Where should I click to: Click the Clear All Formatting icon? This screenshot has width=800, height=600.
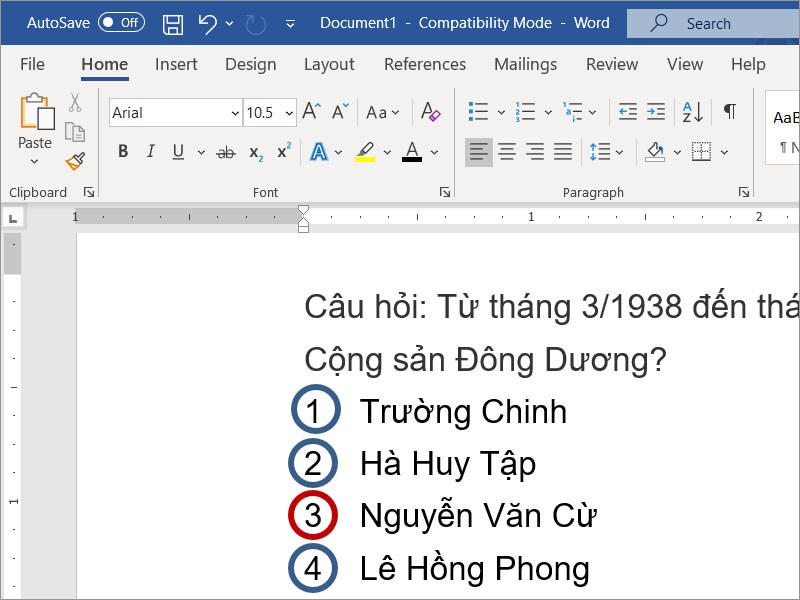click(430, 112)
